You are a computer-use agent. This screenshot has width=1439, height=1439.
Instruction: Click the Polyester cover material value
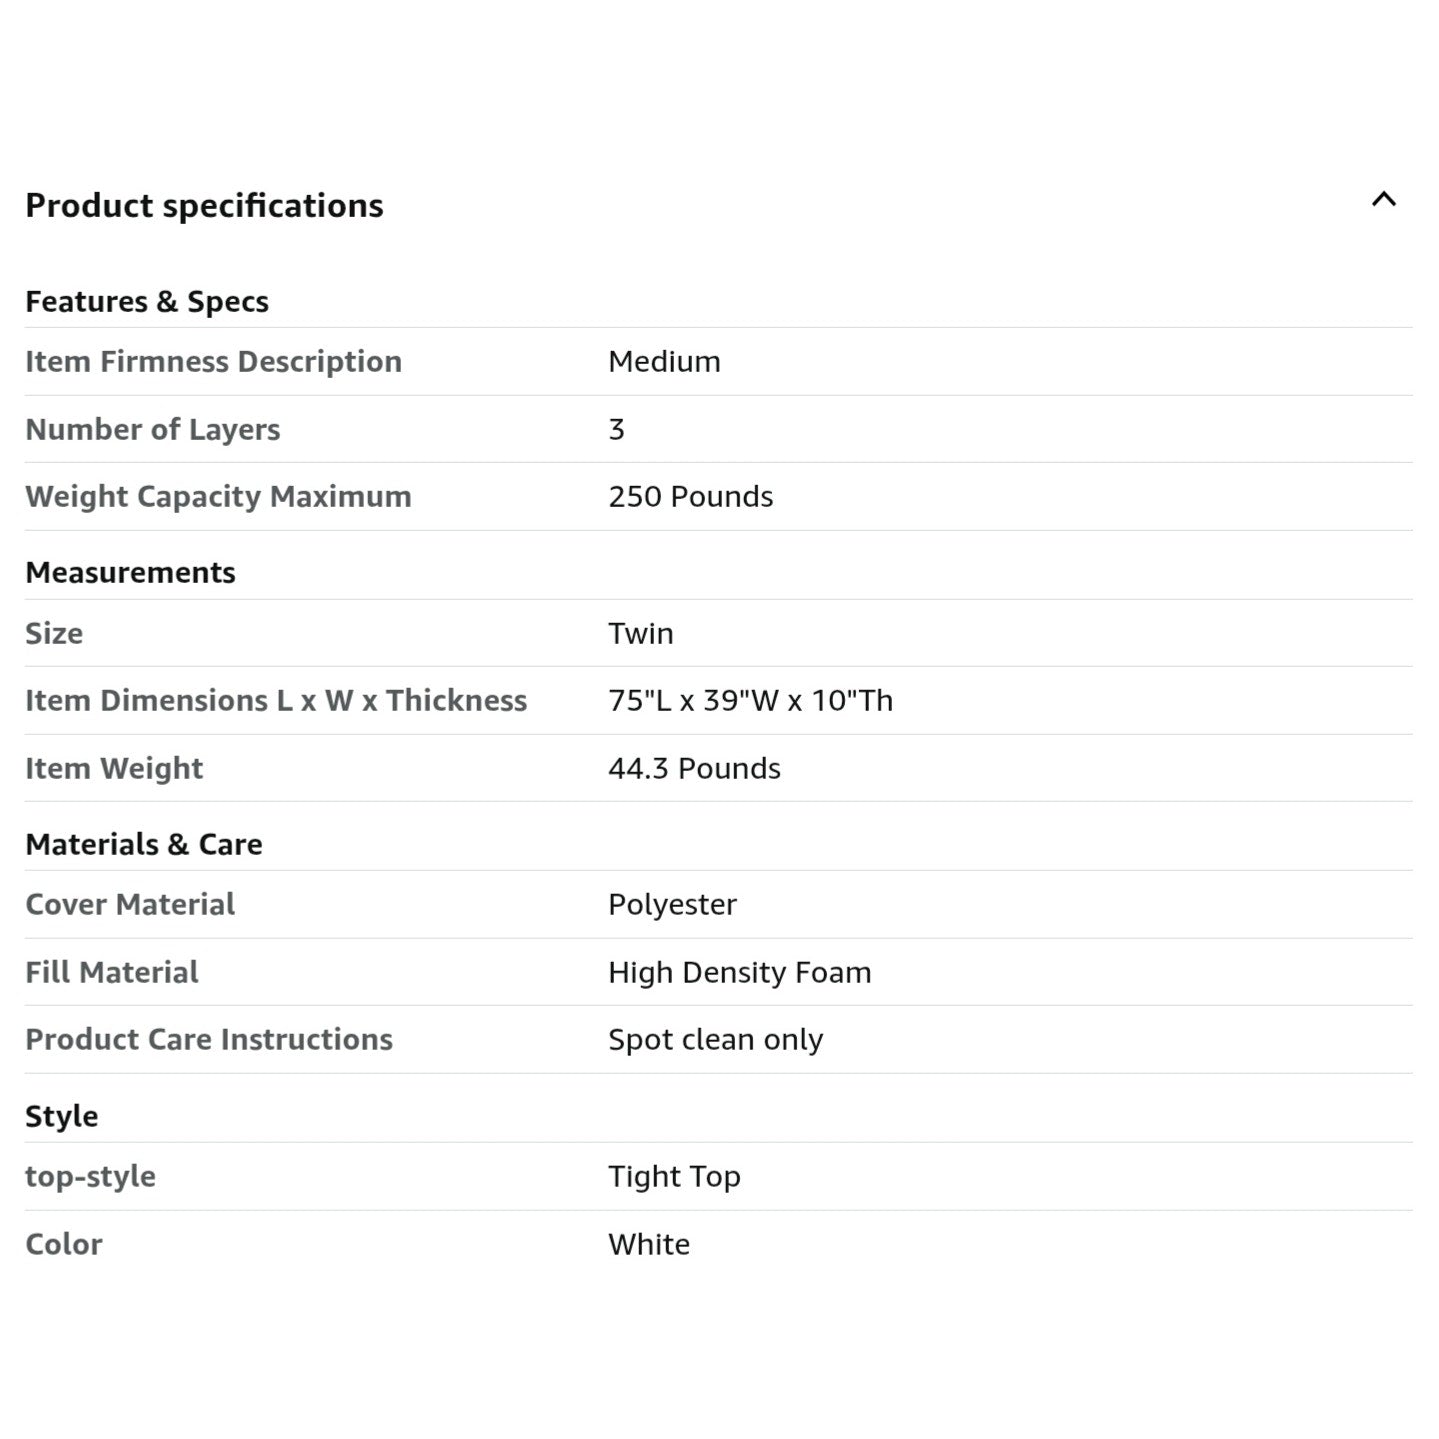click(x=672, y=905)
